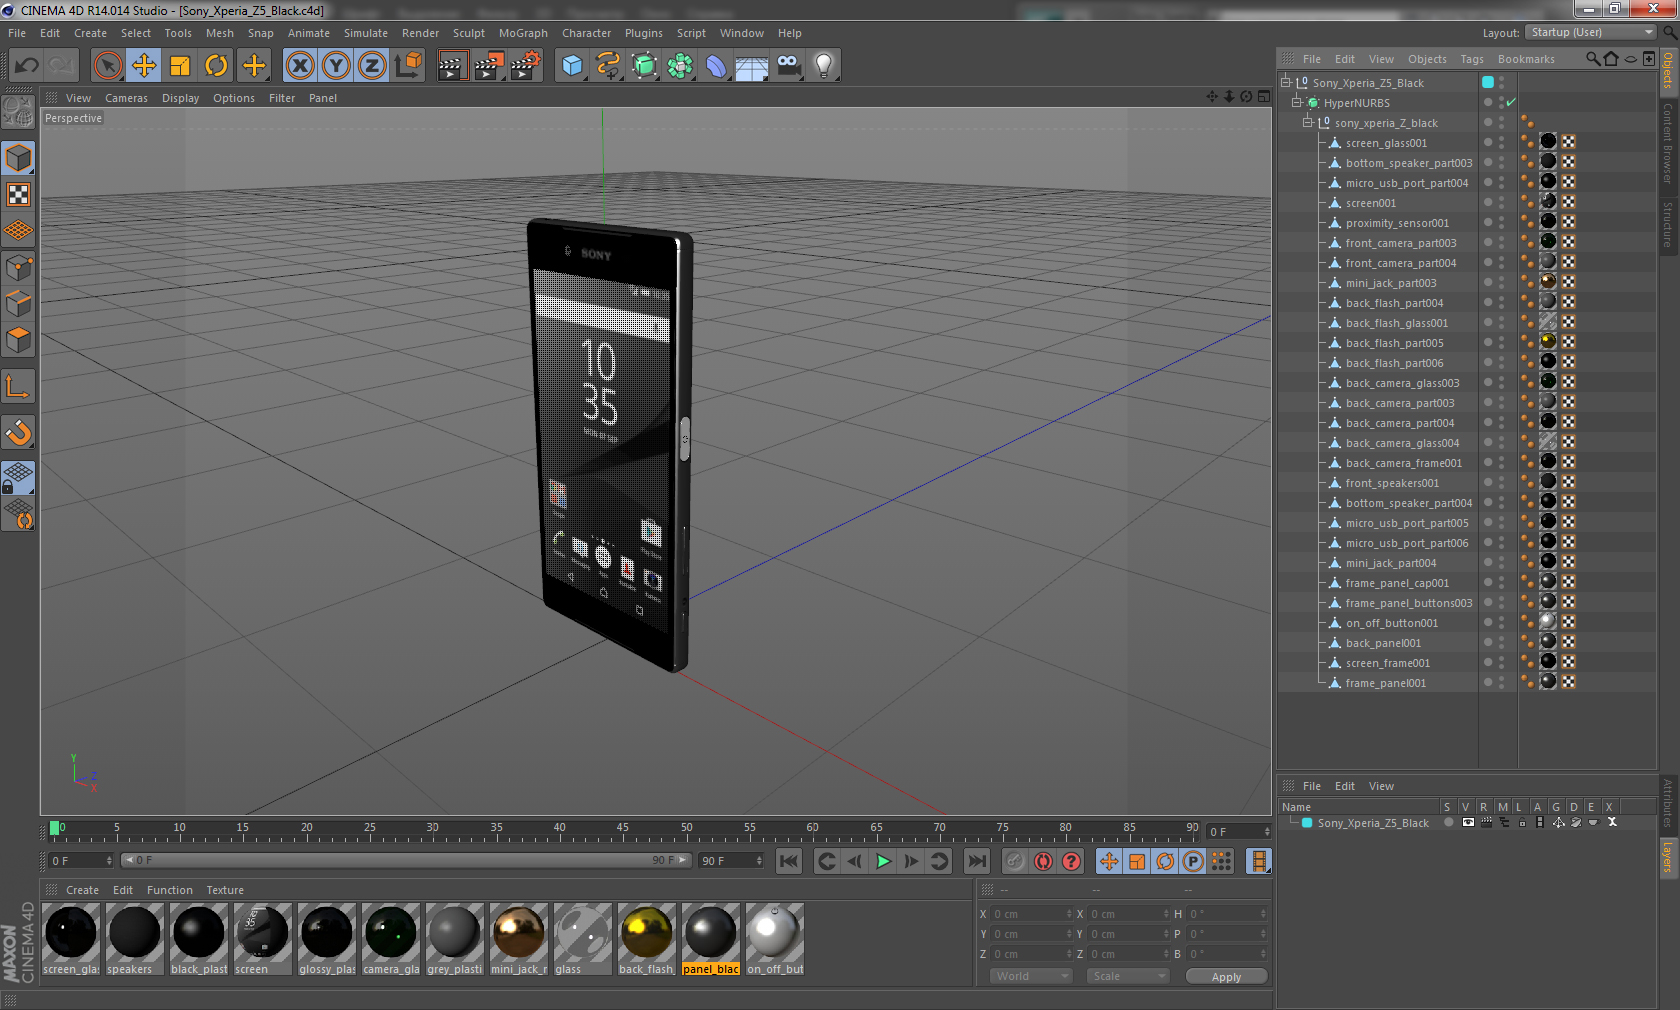Add a camera object
Screen dimensions: 1680x1010
coord(788,66)
